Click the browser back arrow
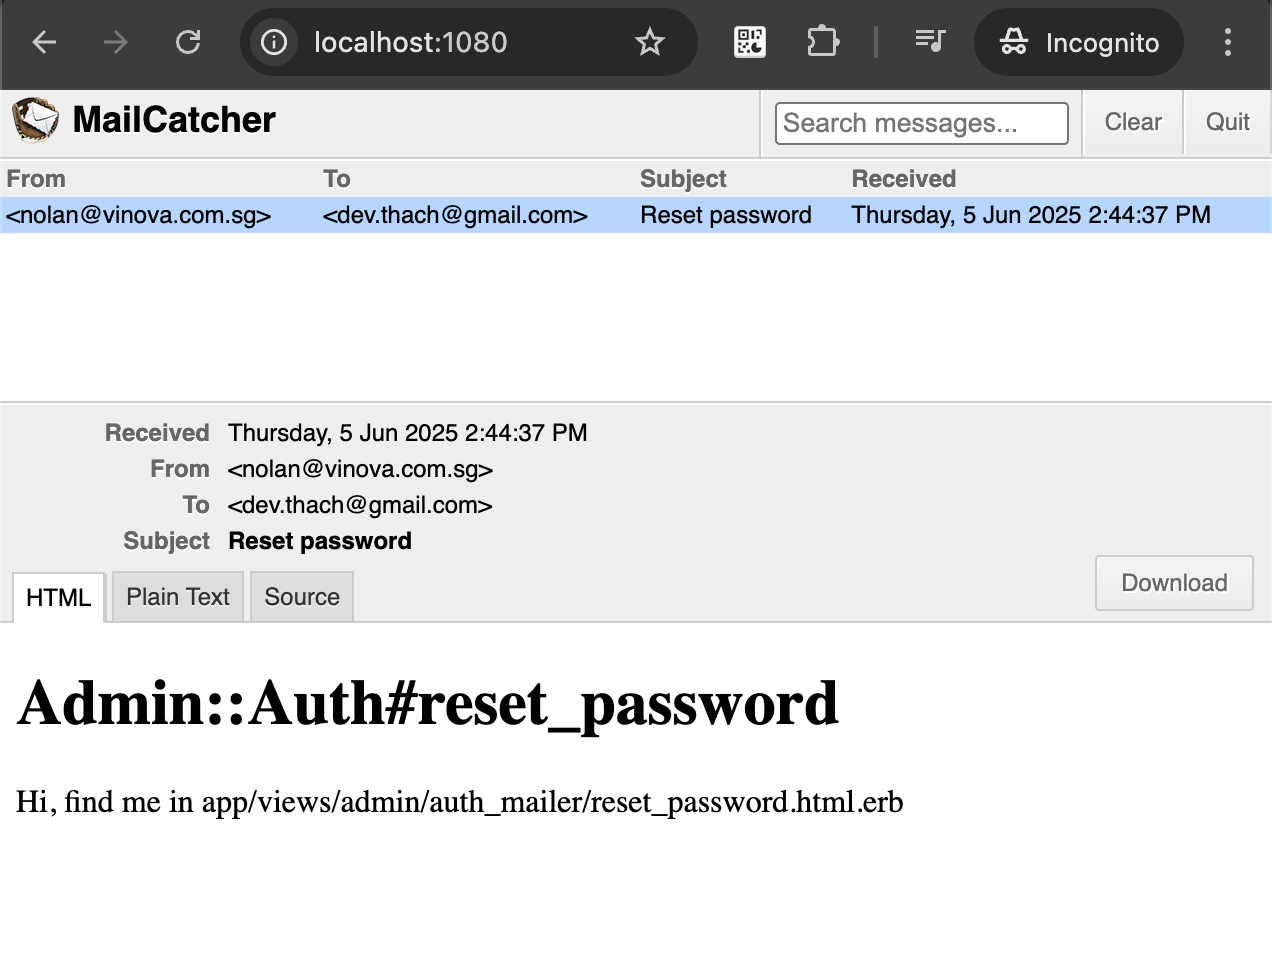The width and height of the screenshot is (1272, 966). [x=44, y=42]
